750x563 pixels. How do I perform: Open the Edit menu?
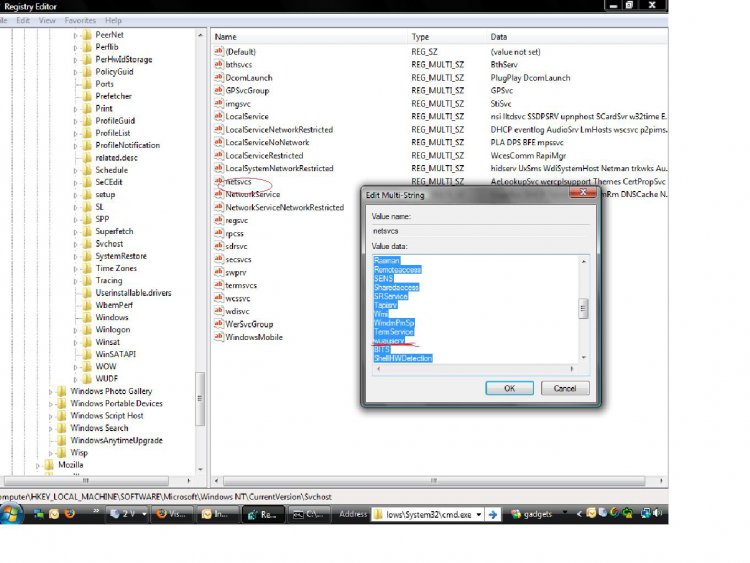point(22,21)
